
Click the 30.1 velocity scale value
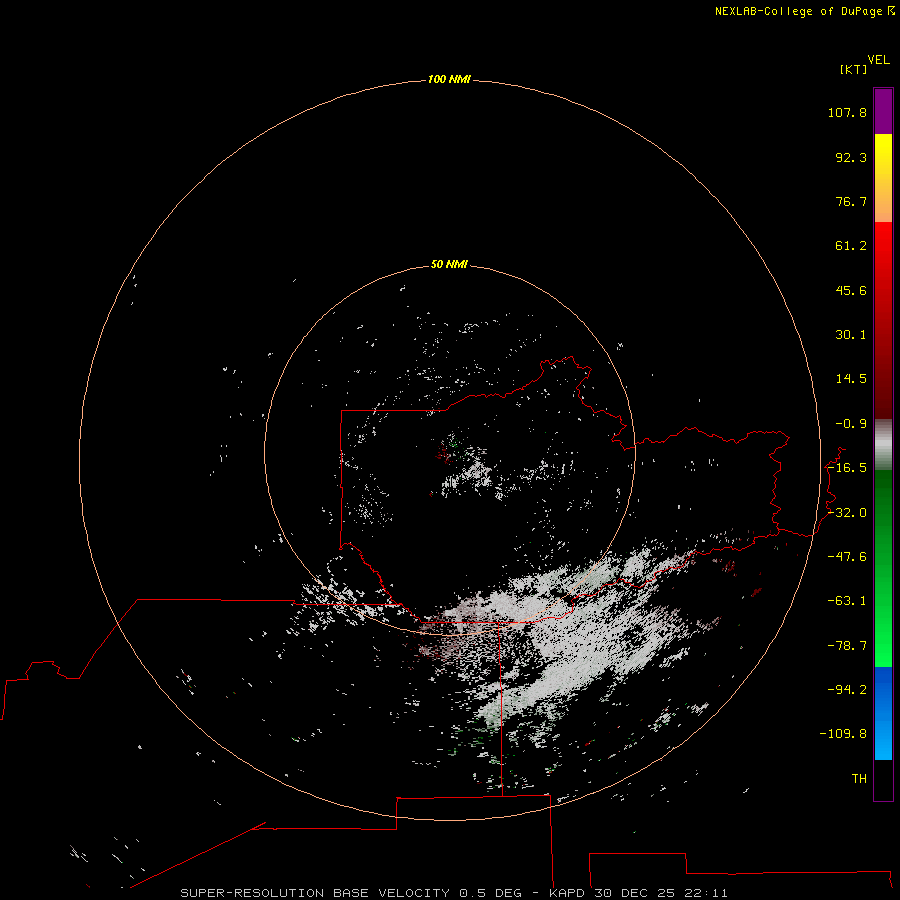pyautogui.click(x=851, y=335)
